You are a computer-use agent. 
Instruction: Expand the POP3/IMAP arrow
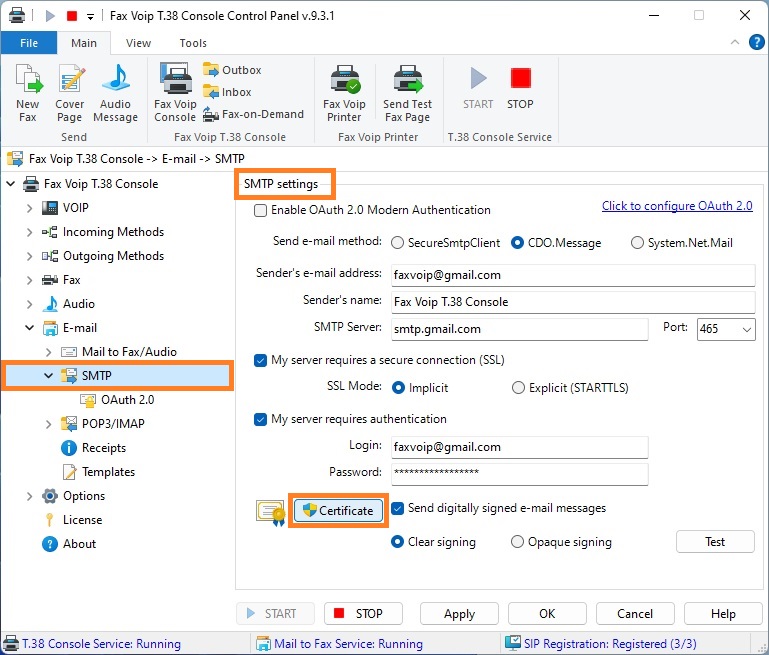pos(48,424)
